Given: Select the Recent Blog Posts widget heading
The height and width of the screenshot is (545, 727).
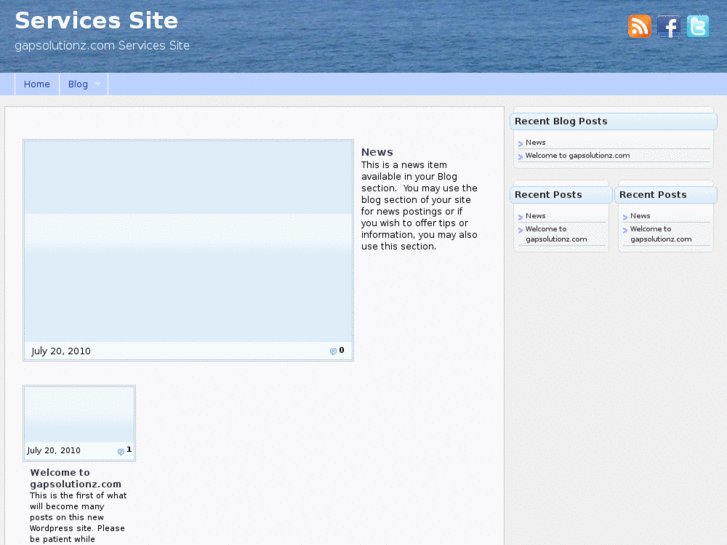Looking at the screenshot, I should [561, 121].
